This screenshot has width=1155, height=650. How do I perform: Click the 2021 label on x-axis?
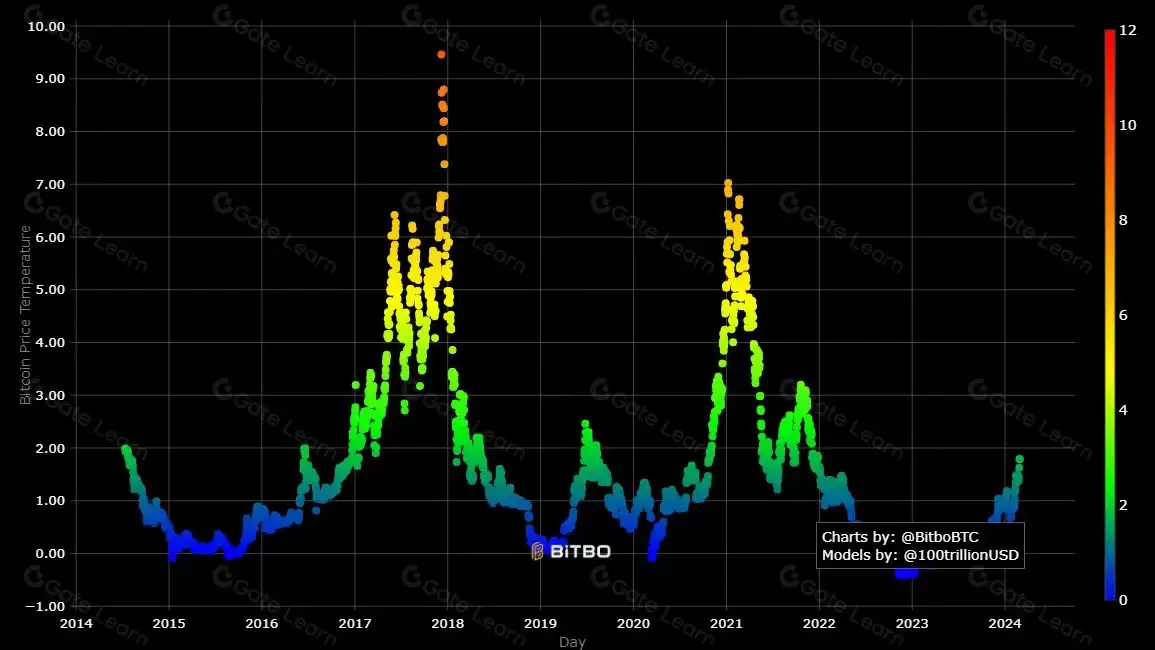[726, 623]
